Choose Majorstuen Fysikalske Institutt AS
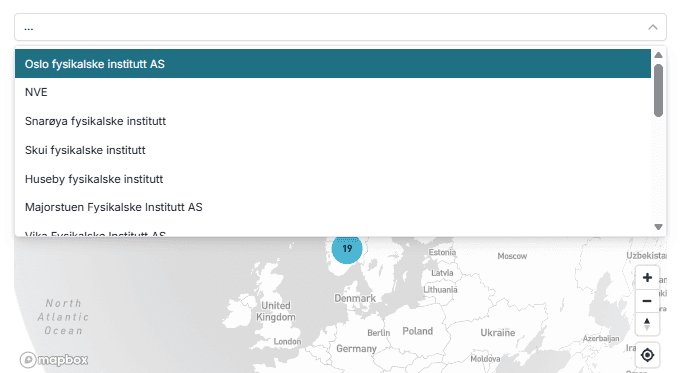 [x=333, y=207]
